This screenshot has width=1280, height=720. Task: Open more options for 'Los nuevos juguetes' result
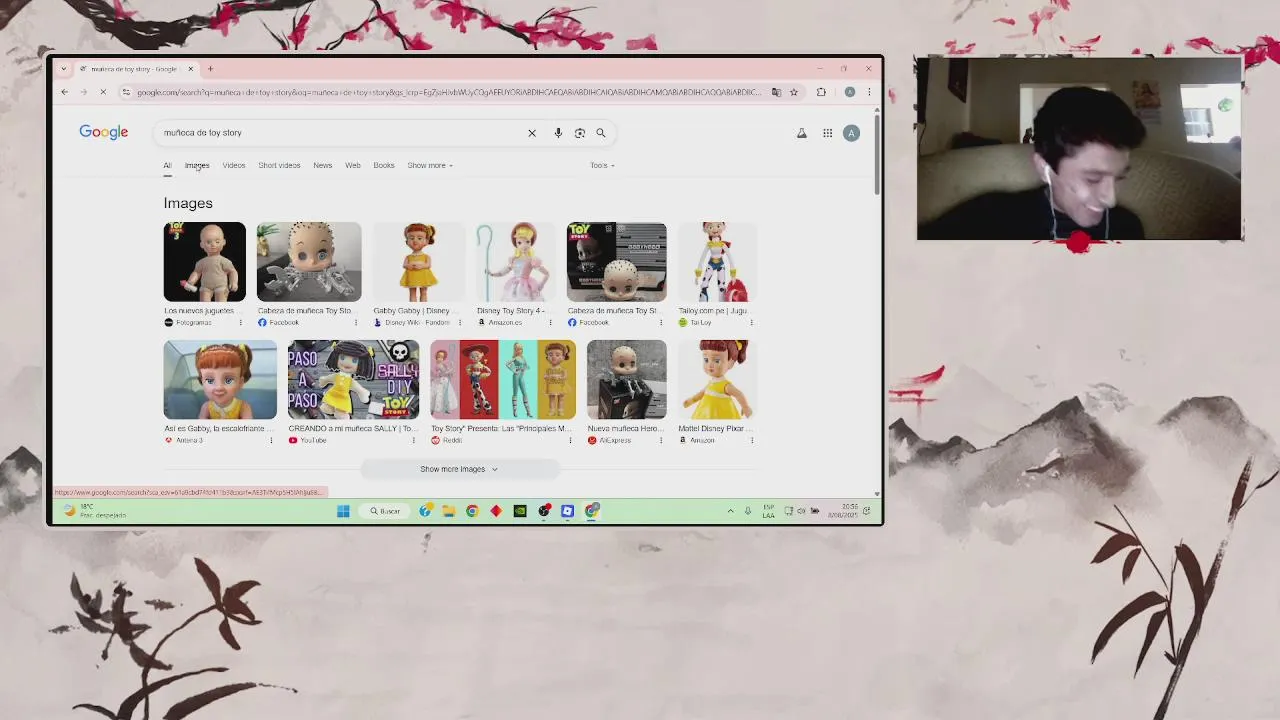(x=240, y=323)
